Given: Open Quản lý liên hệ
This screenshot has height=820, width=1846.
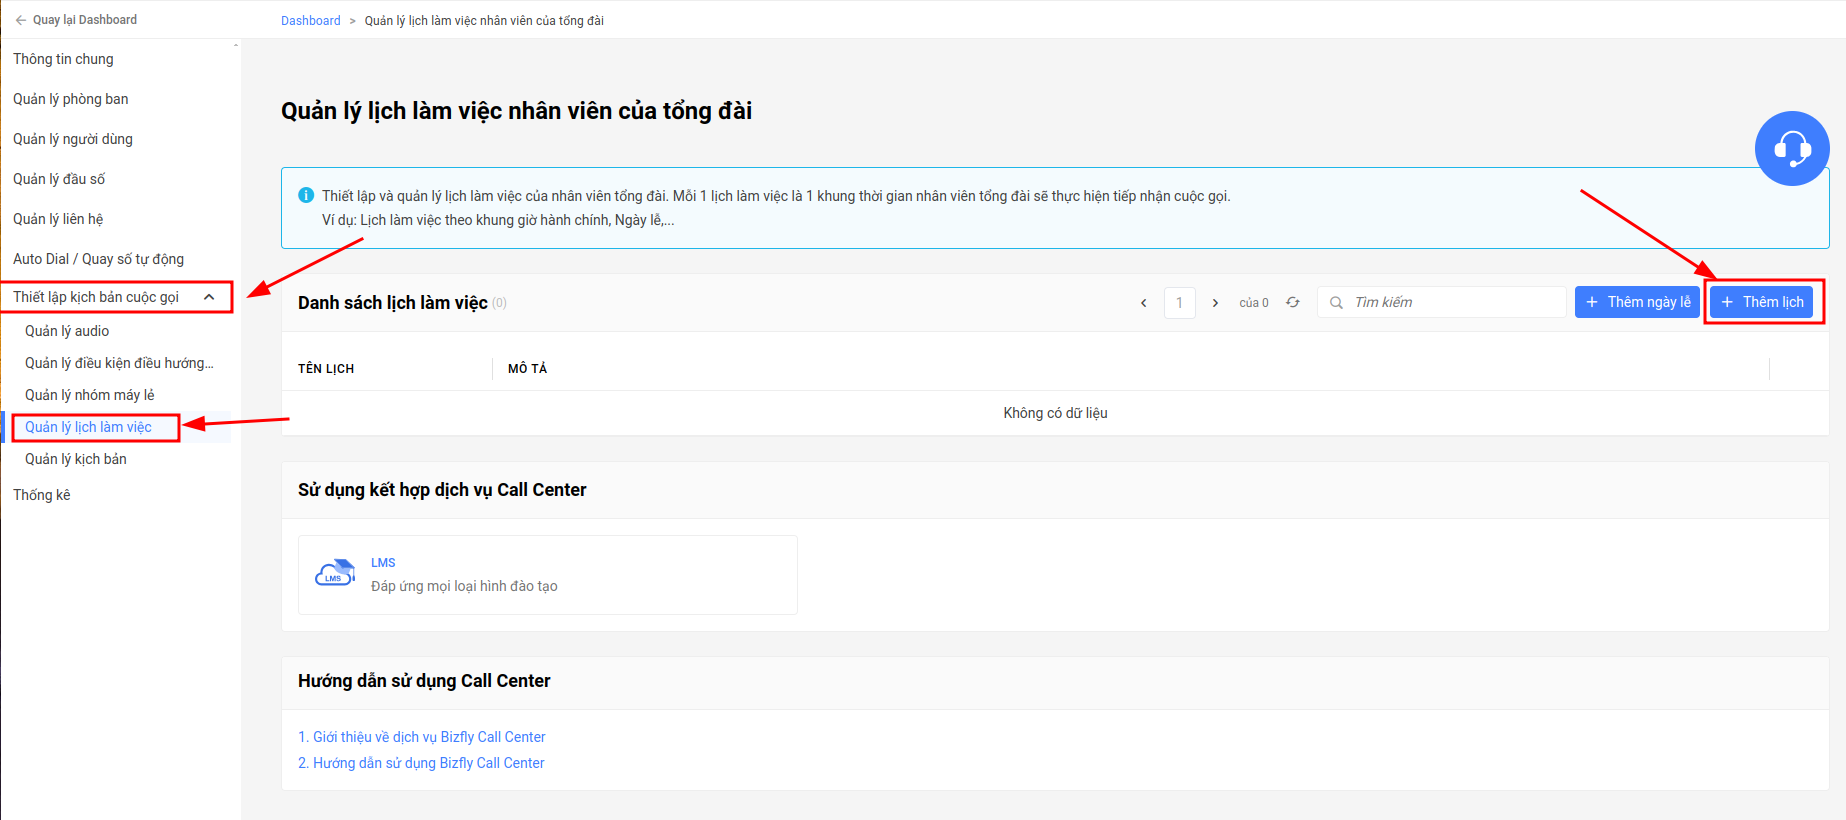Looking at the screenshot, I should (57, 219).
